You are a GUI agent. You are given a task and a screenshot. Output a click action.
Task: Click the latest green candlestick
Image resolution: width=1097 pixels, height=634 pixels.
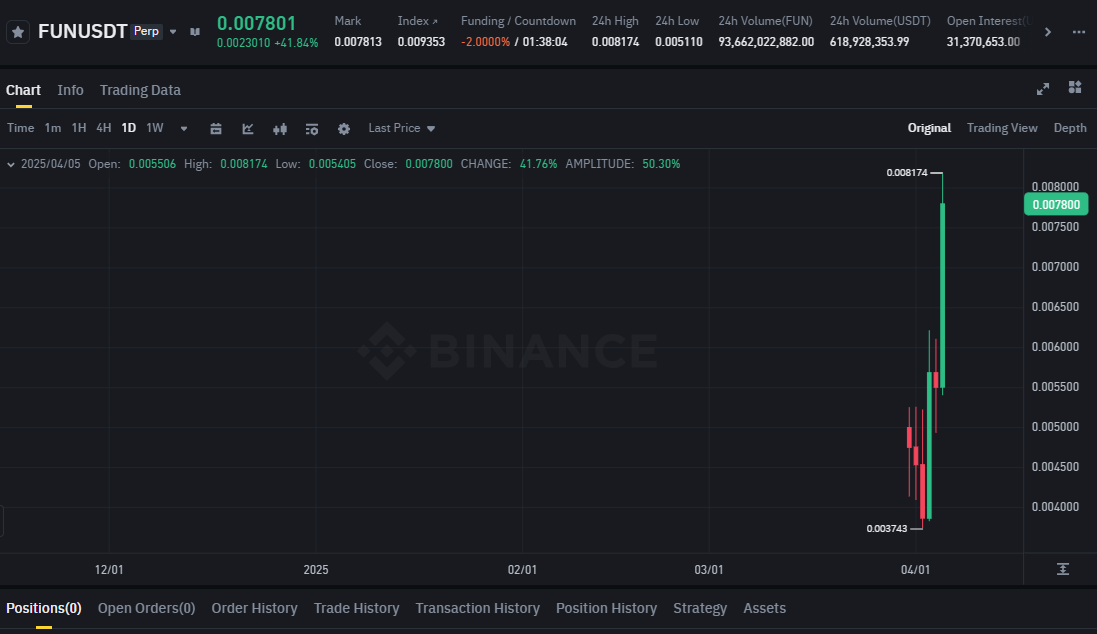(942, 295)
